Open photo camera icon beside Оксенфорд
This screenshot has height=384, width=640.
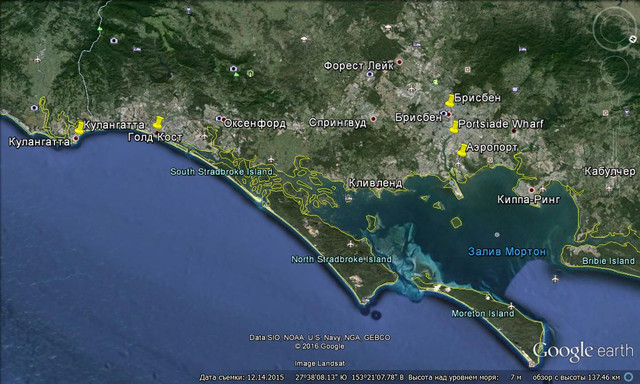[x=219, y=118]
